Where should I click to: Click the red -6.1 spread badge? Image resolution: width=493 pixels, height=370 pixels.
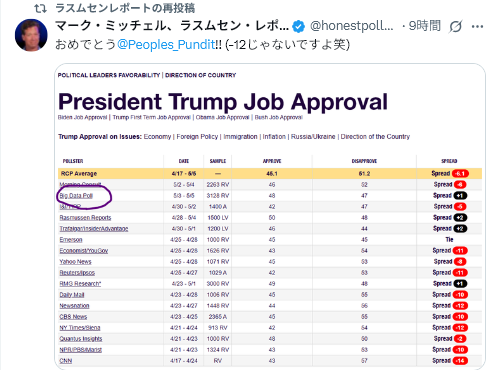460,174
